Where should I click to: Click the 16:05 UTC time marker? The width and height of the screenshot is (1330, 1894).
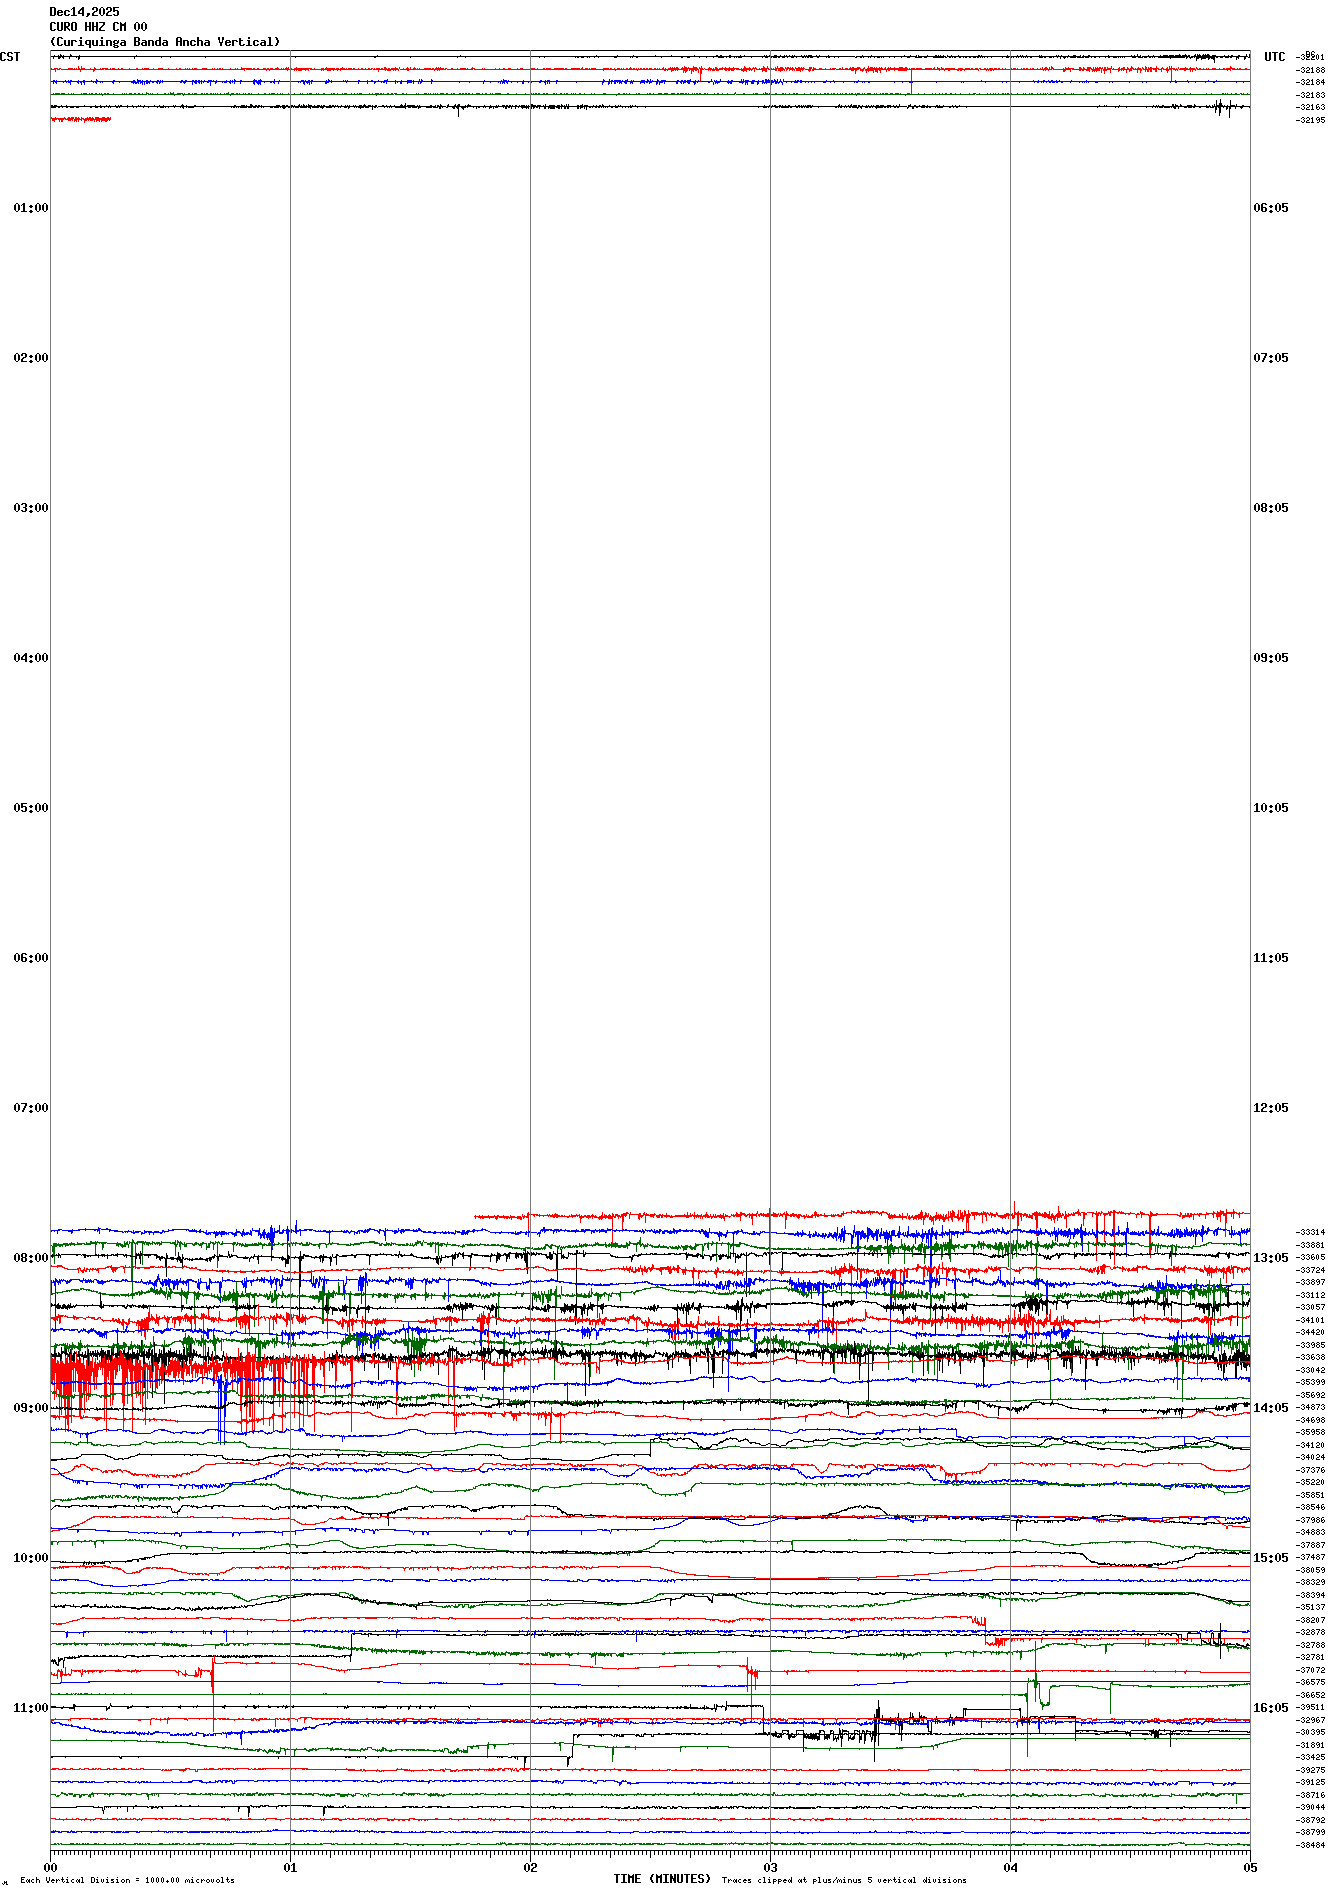tap(1271, 1708)
